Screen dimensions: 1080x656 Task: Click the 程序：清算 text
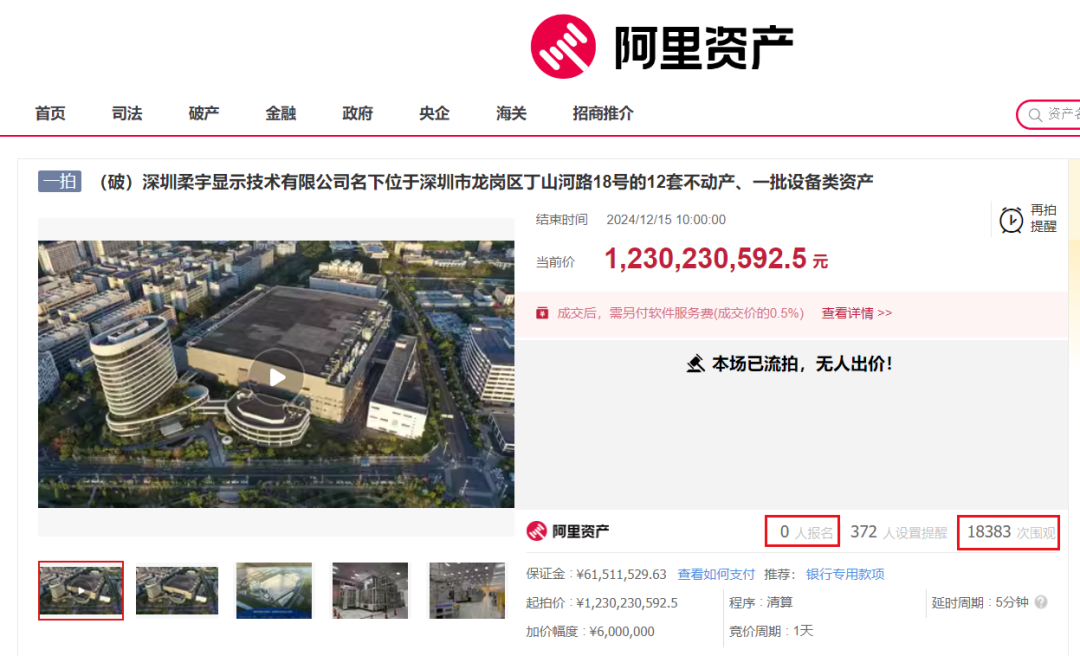(x=761, y=602)
